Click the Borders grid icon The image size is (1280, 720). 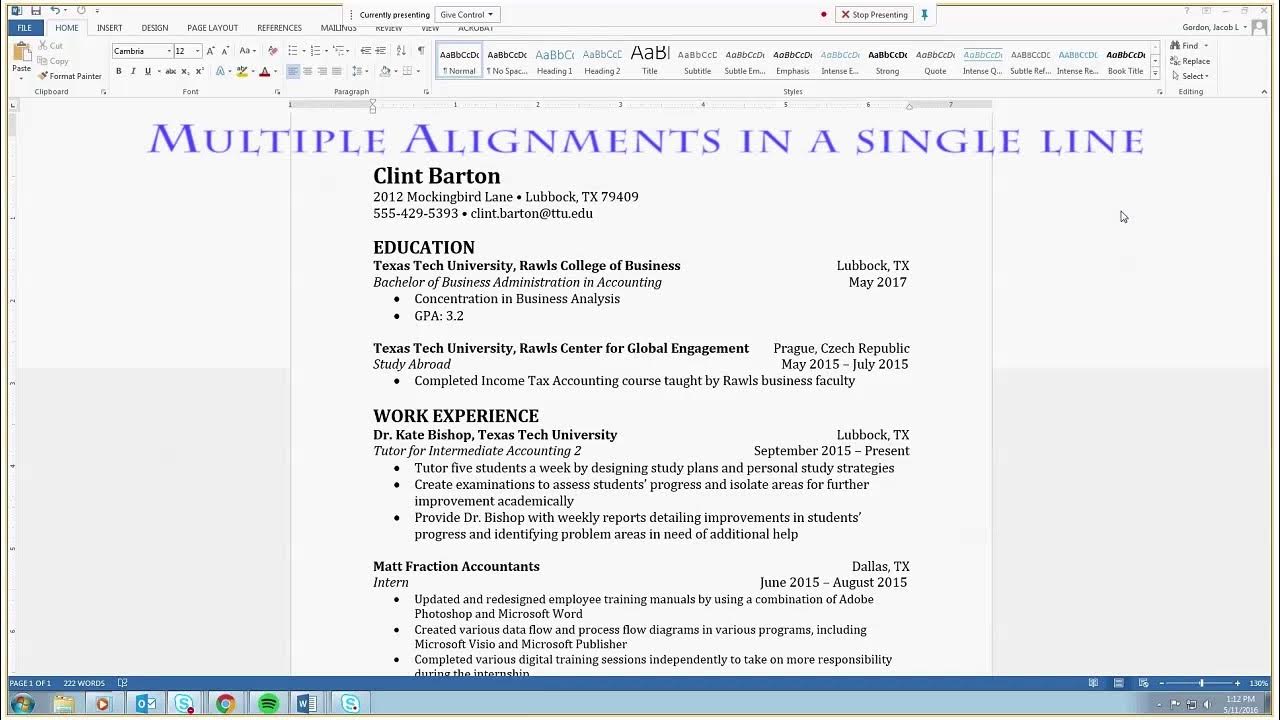pyautogui.click(x=407, y=71)
